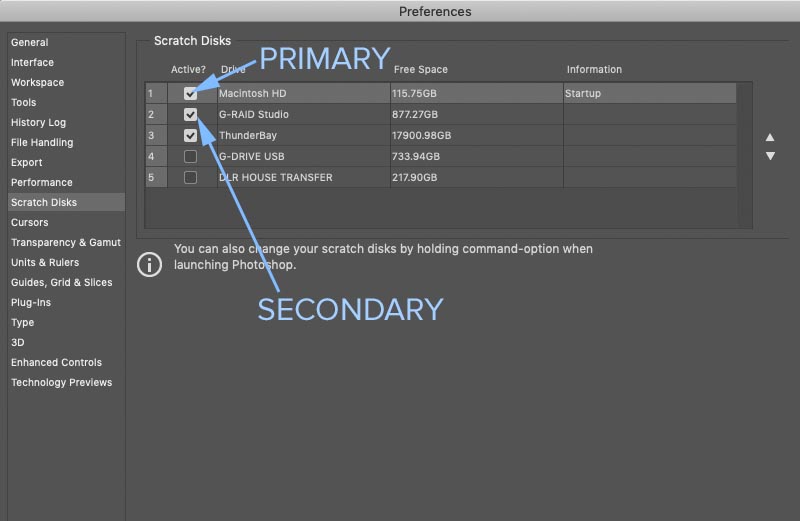Click the Startup information cell
This screenshot has height=521, width=800.
(x=650, y=93)
